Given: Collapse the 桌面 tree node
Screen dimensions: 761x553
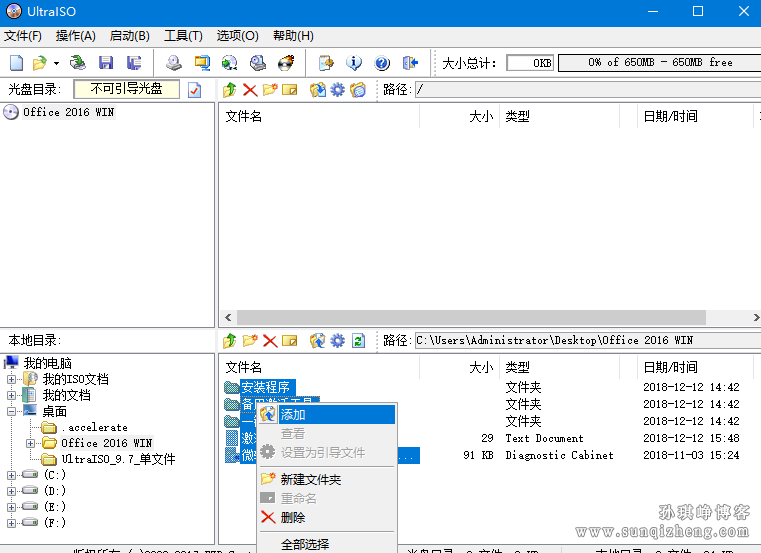Looking at the screenshot, I should point(11,411).
